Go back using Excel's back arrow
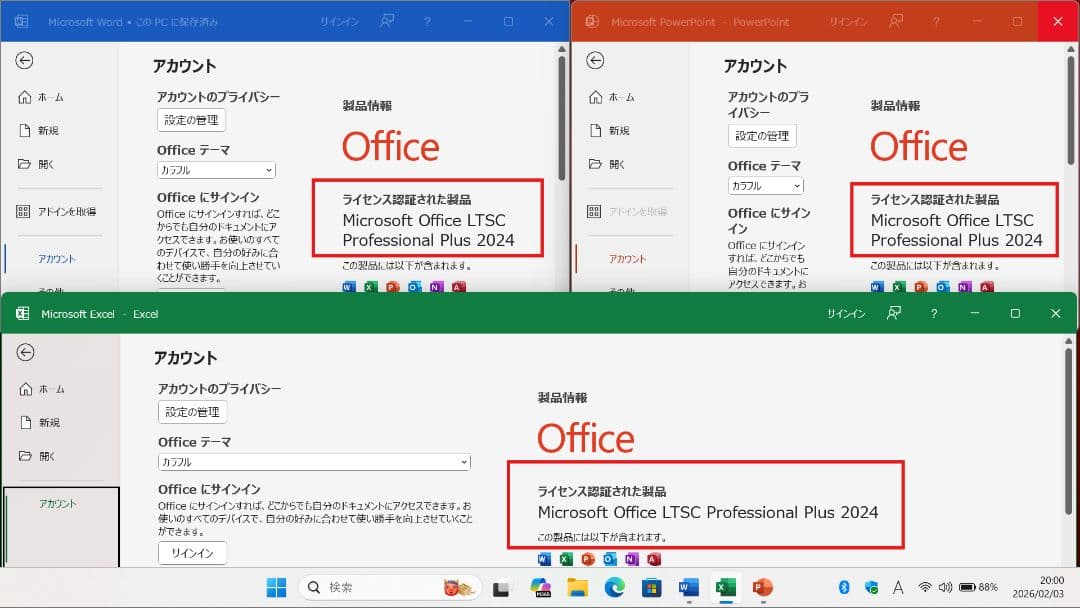This screenshot has width=1080, height=608. coord(26,352)
